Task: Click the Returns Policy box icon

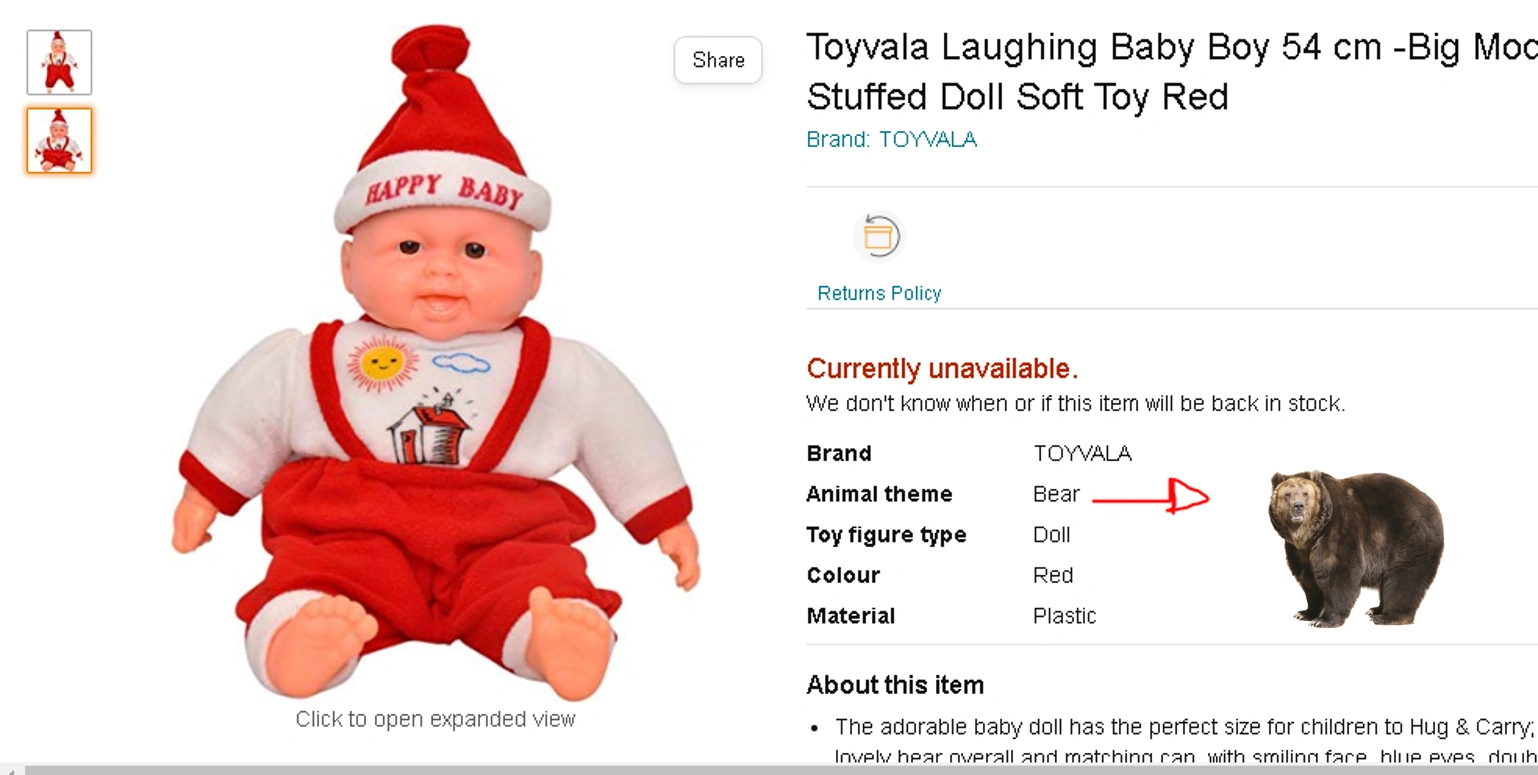Action: pyautogui.click(x=878, y=237)
